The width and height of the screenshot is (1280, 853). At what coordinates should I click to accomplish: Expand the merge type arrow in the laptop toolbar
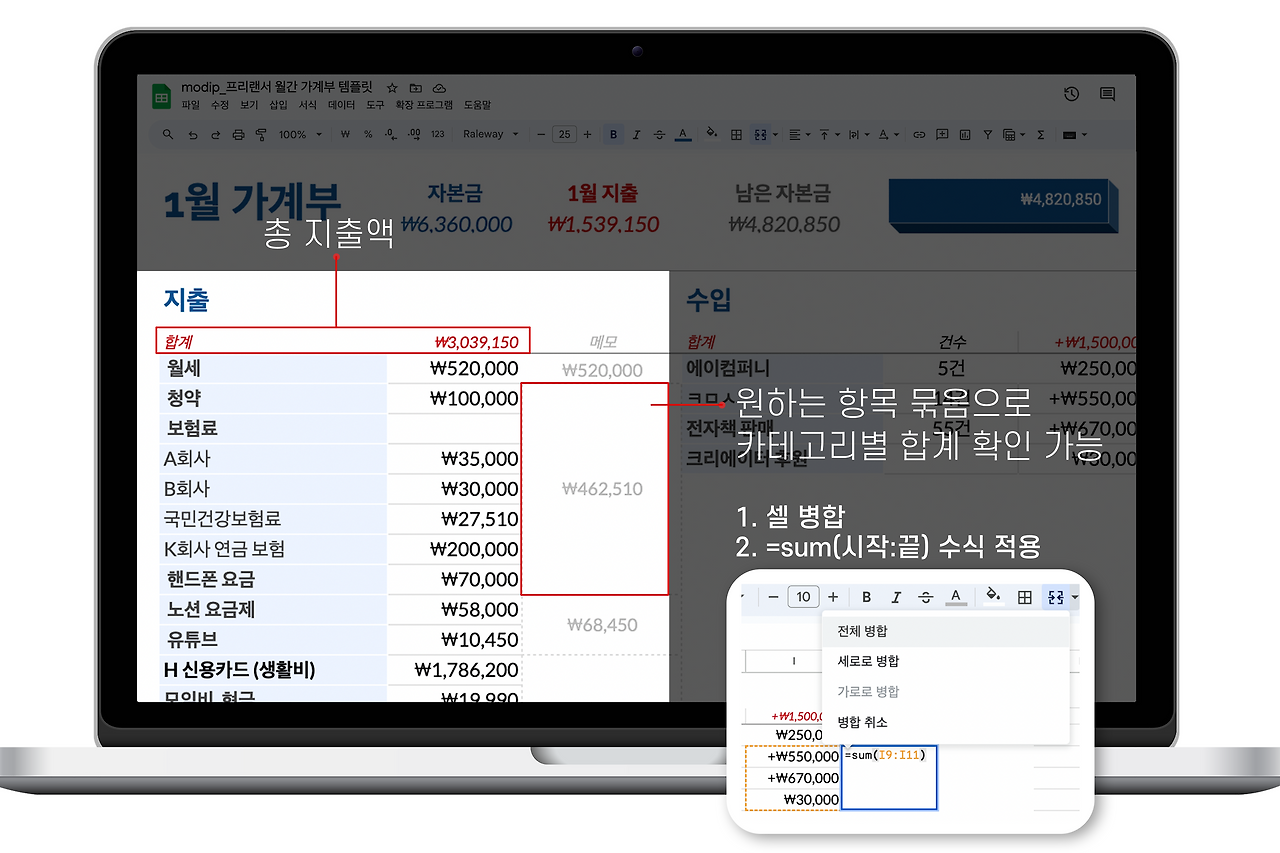[773, 134]
